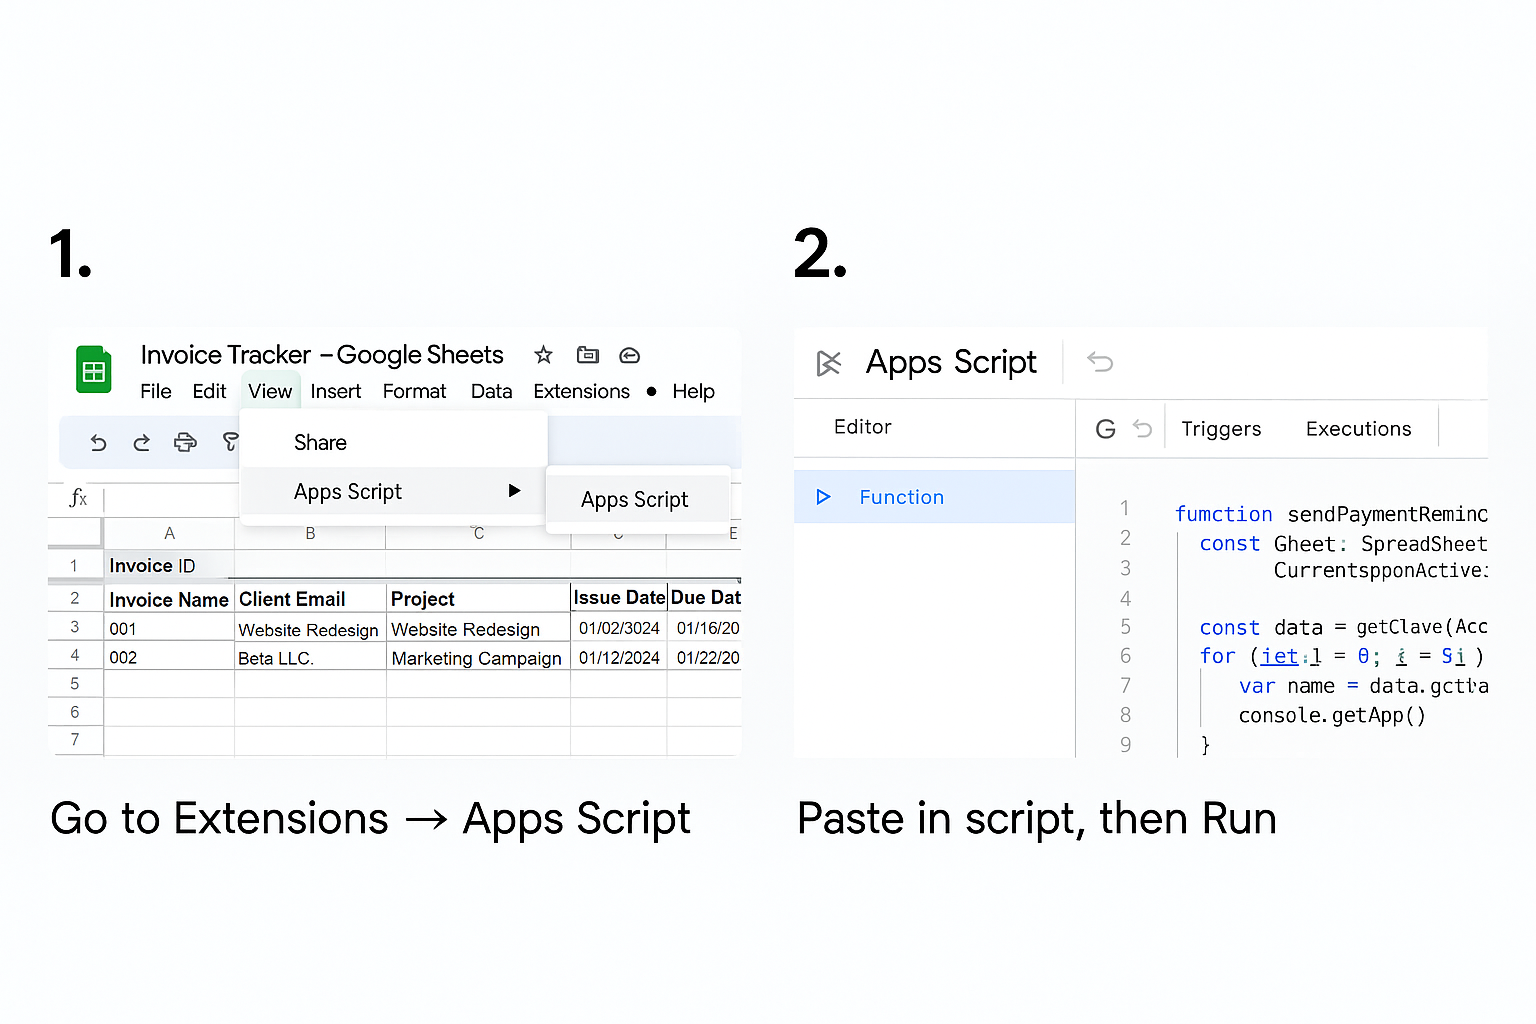The image size is (1536, 1024).
Task: Star the Invoice Tracker document
Action: (x=543, y=355)
